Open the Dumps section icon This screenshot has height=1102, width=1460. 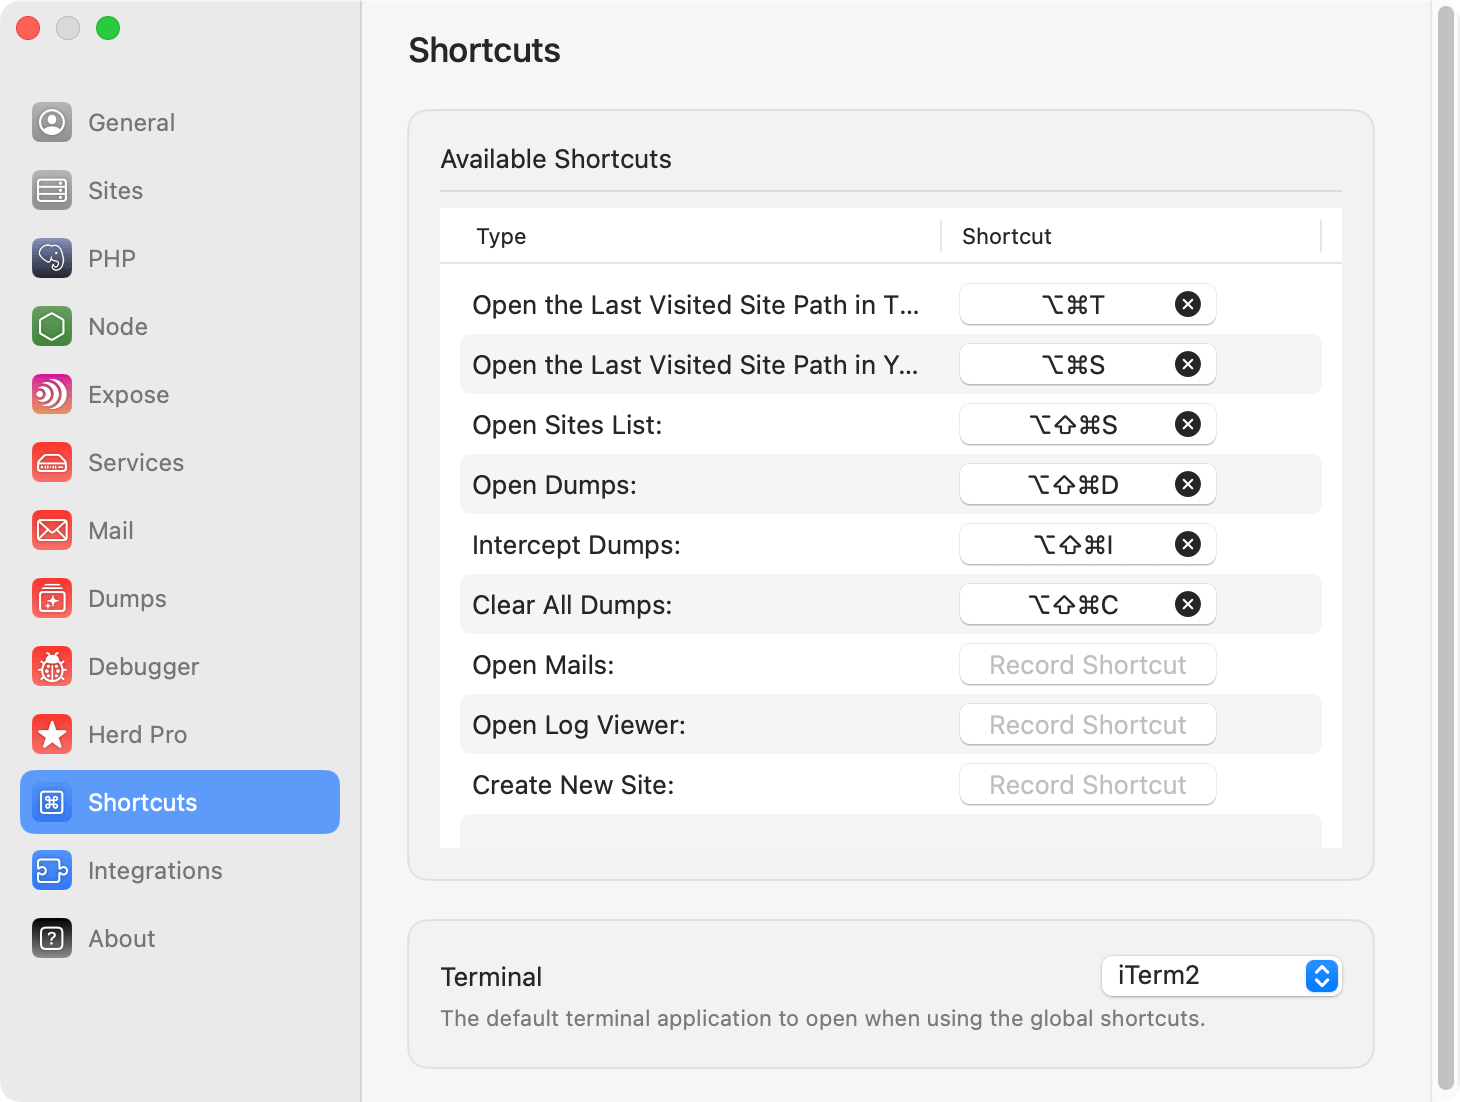[51, 598]
